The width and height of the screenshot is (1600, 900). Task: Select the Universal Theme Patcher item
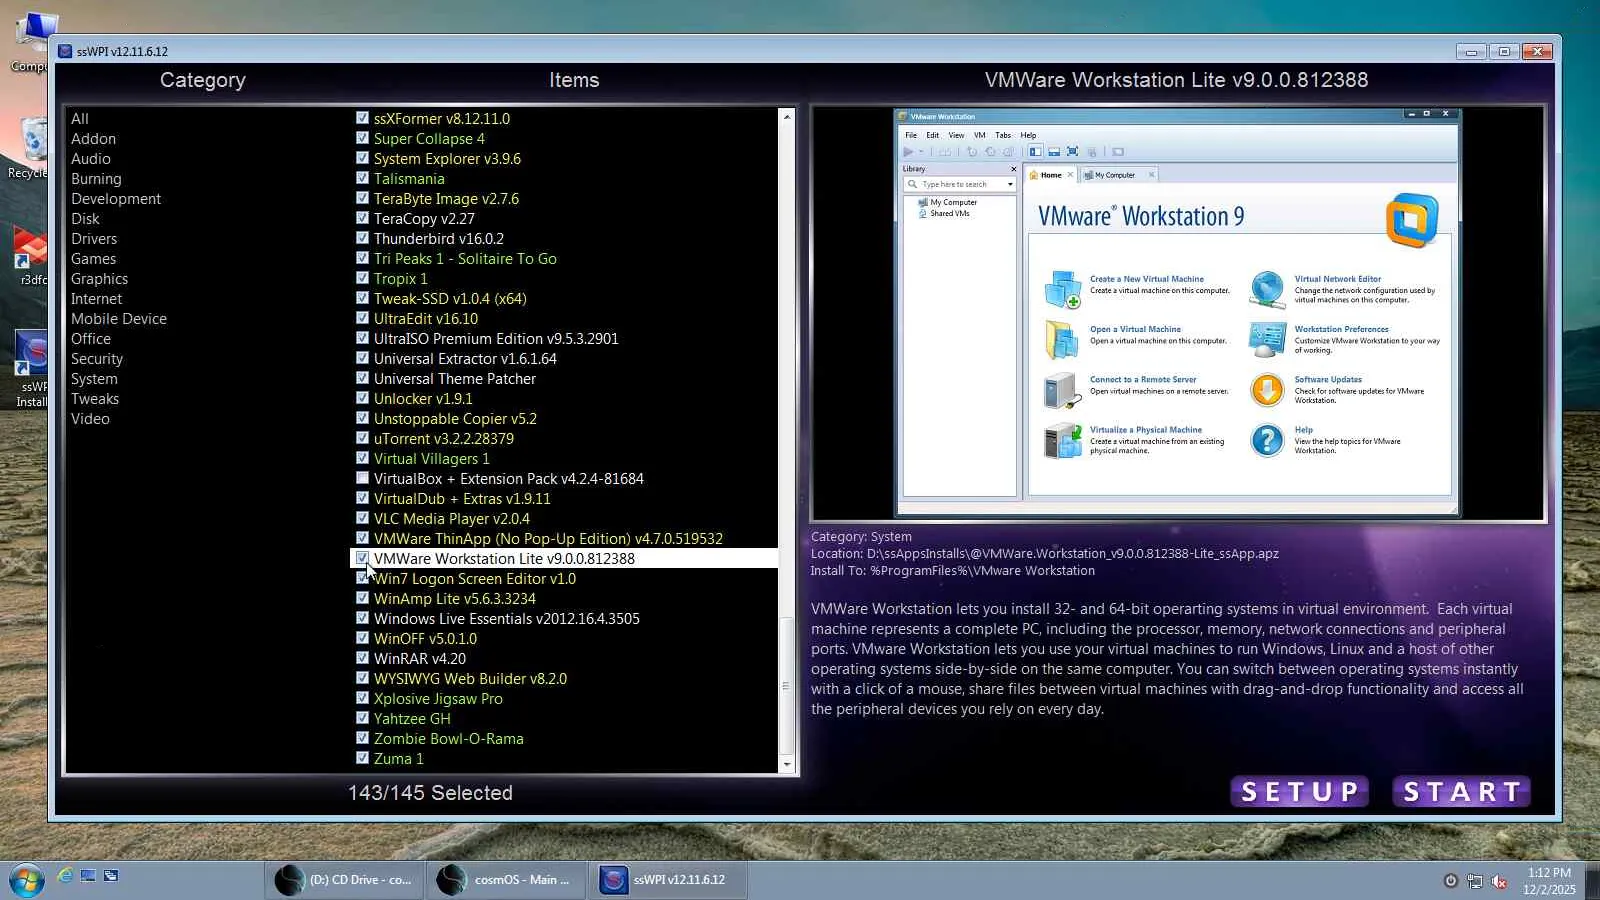(x=455, y=379)
